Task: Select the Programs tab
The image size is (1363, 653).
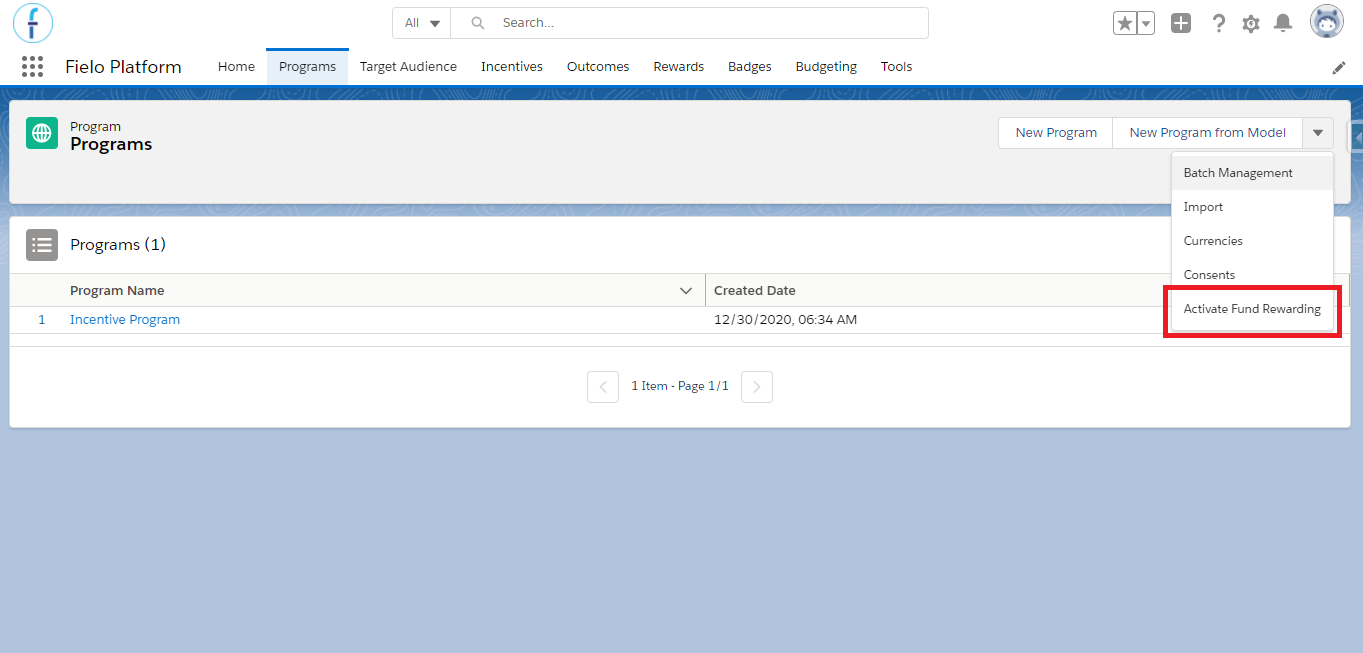Action: (307, 67)
